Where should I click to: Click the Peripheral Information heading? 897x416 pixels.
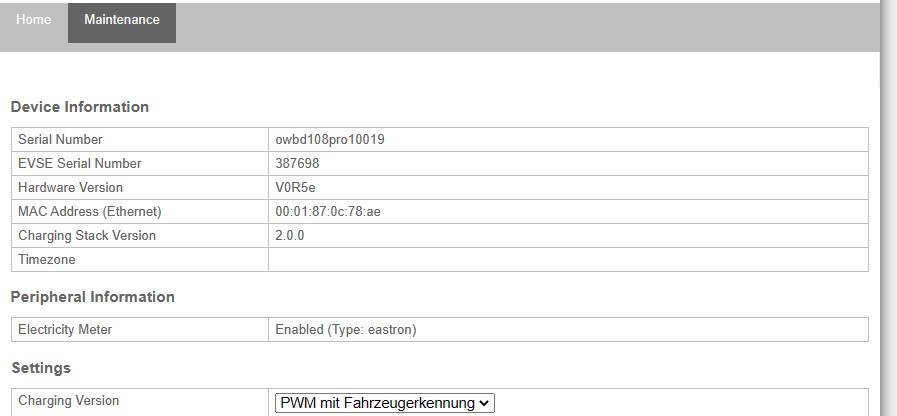coord(92,297)
